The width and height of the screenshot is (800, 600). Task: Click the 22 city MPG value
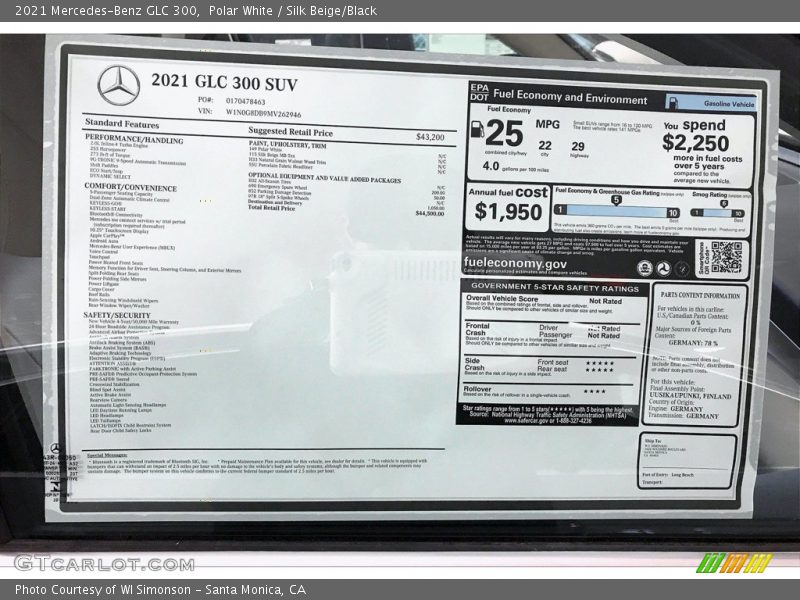click(545, 145)
